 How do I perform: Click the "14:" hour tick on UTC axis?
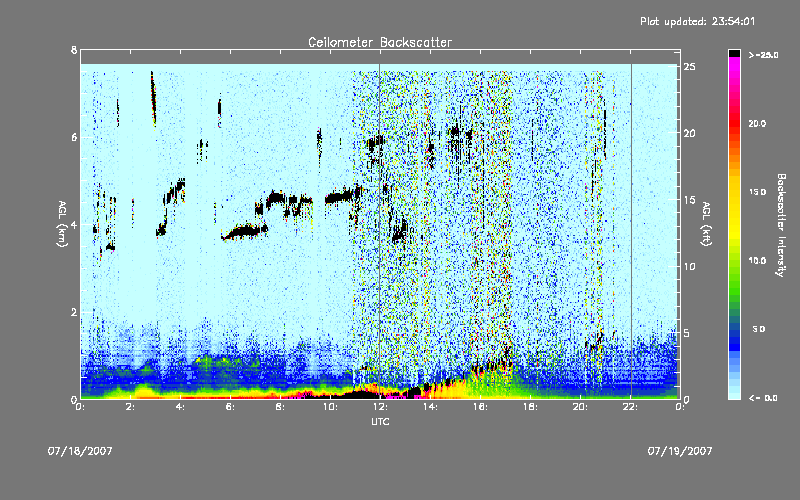430,407
